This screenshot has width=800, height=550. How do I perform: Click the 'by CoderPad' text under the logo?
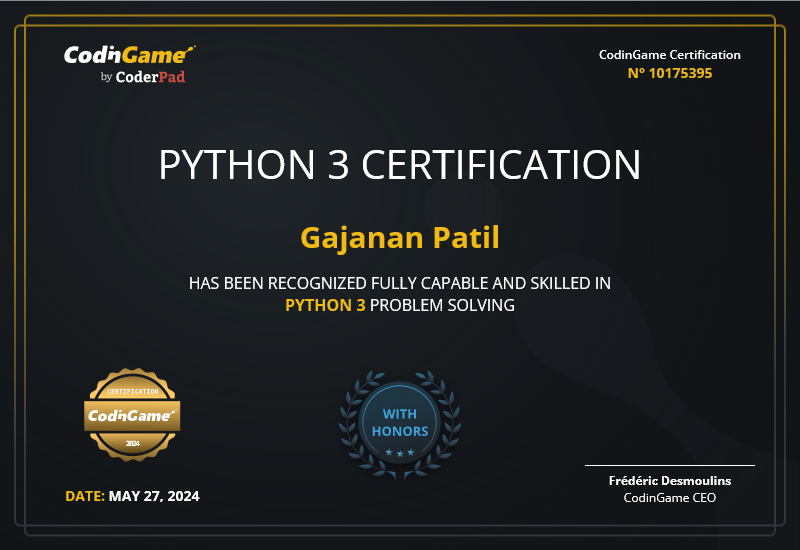coord(142,77)
